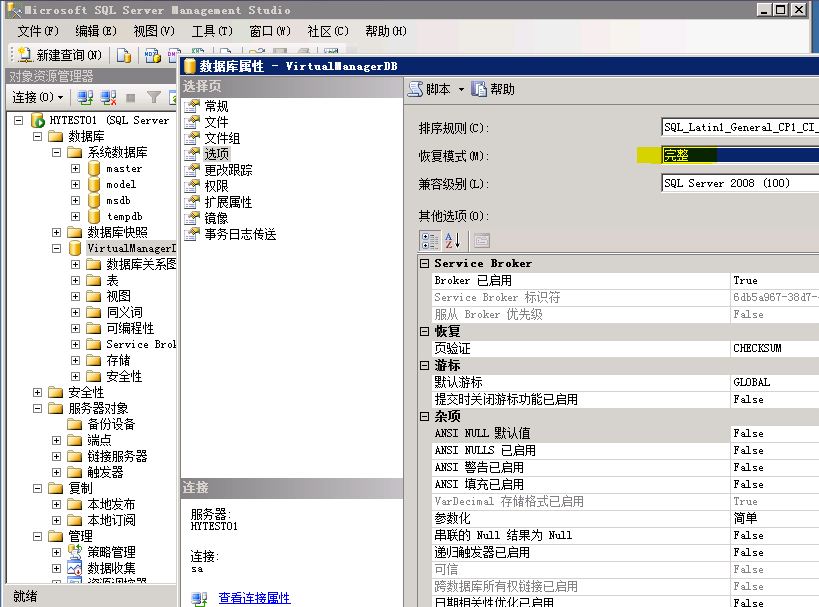The image size is (819, 607).
Task: Click the 新建查询 (New Query) toolbar button
Action: (x=60, y=55)
